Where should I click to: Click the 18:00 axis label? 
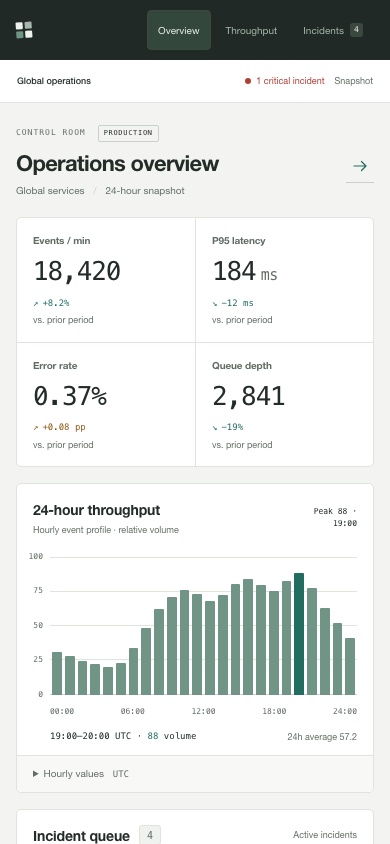[x=274, y=711]
